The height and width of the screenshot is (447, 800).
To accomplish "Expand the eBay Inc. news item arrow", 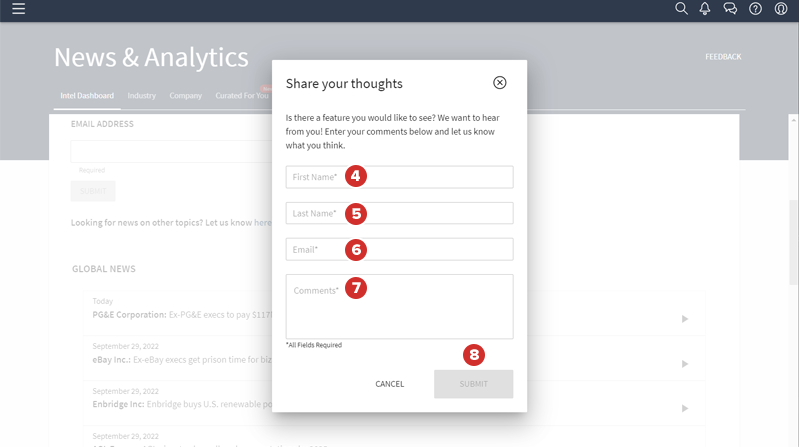I will coord(685,364).
